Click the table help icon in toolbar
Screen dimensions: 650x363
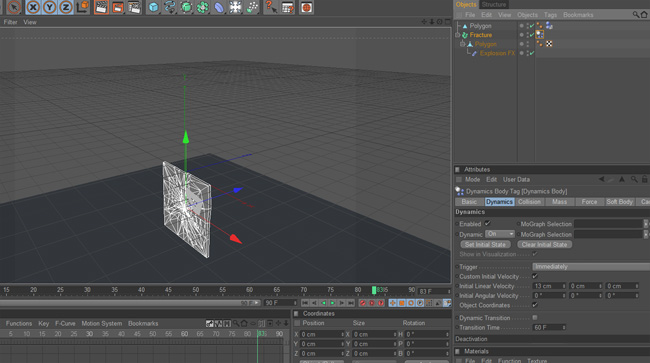(x=288, y=7)
